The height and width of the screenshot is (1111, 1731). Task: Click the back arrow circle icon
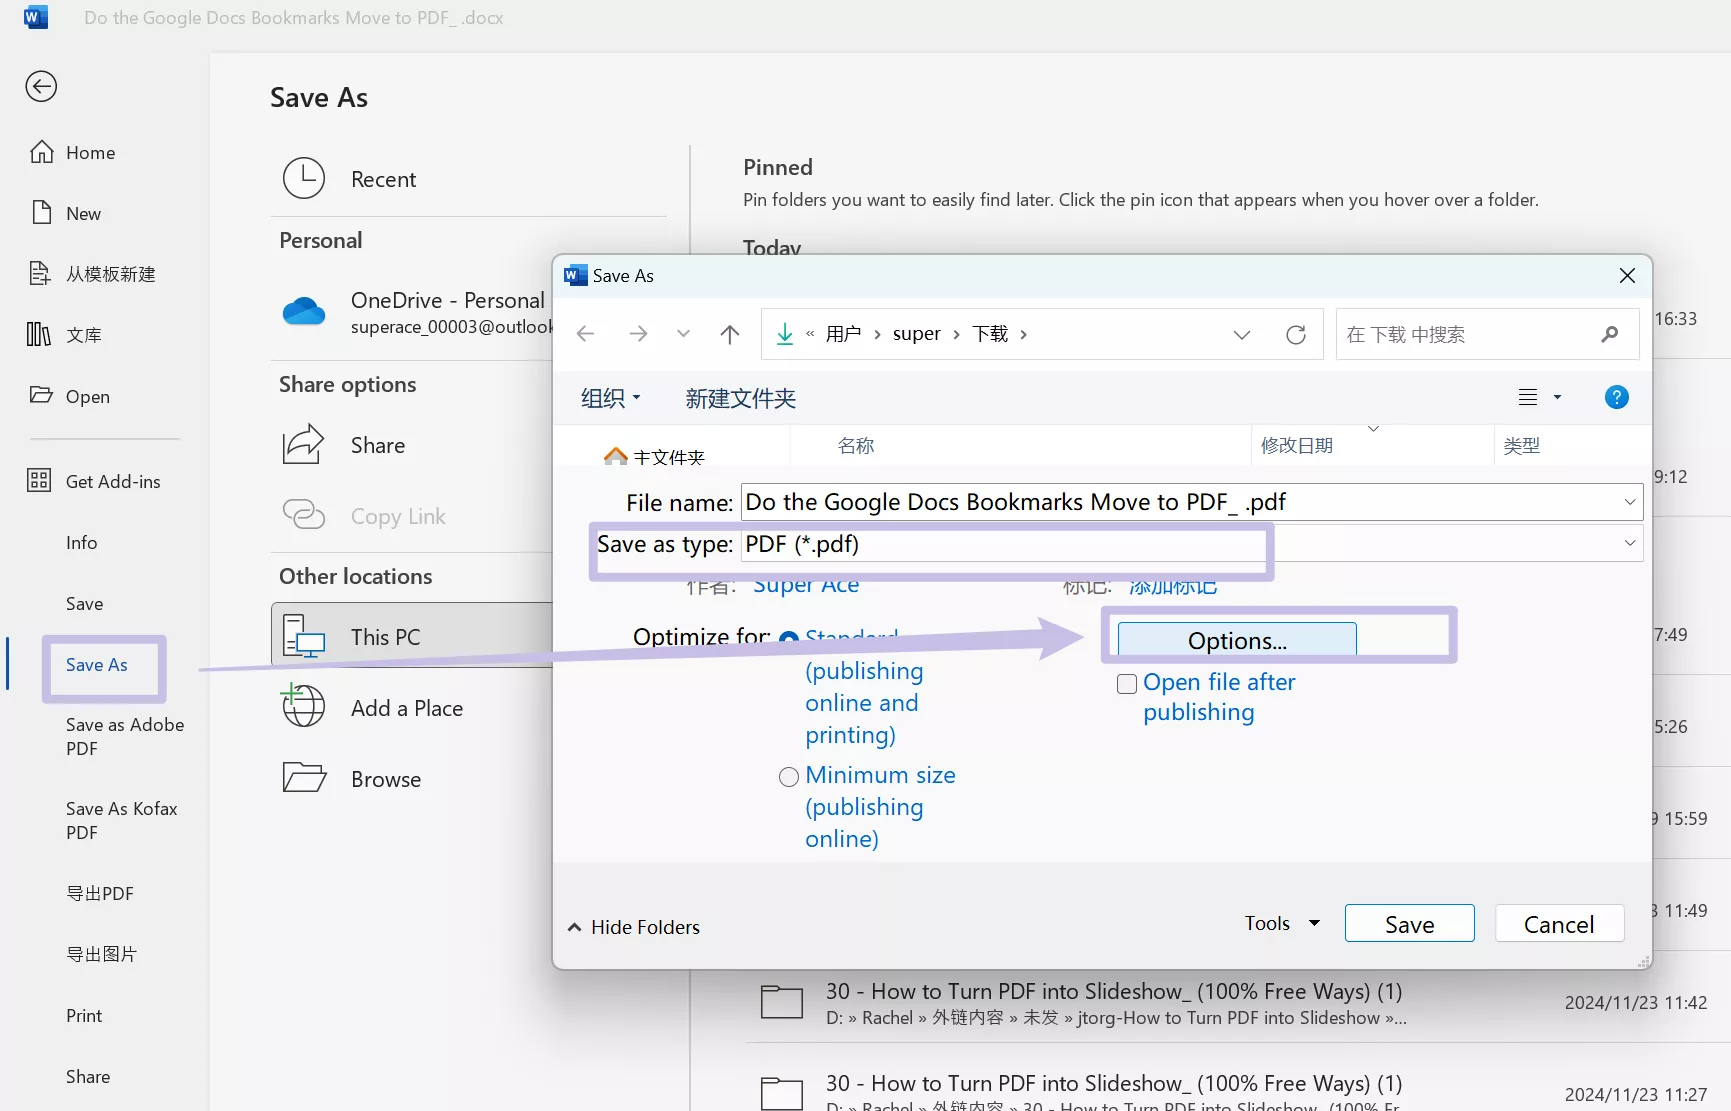(x=41, y=87)
